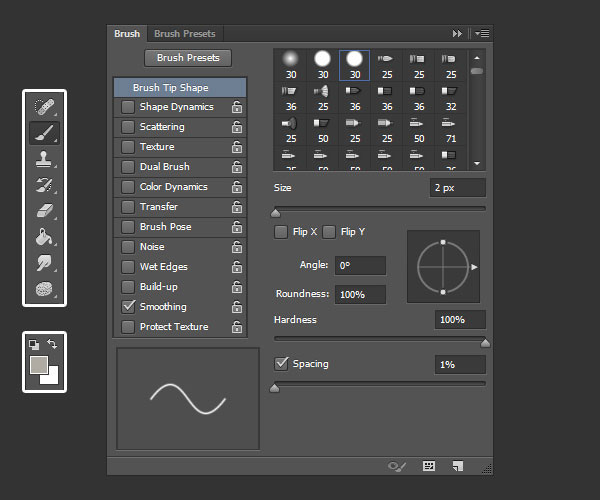The image size is (600, 500).
Task: Click the white background color swatch
Action: [53, 378]
